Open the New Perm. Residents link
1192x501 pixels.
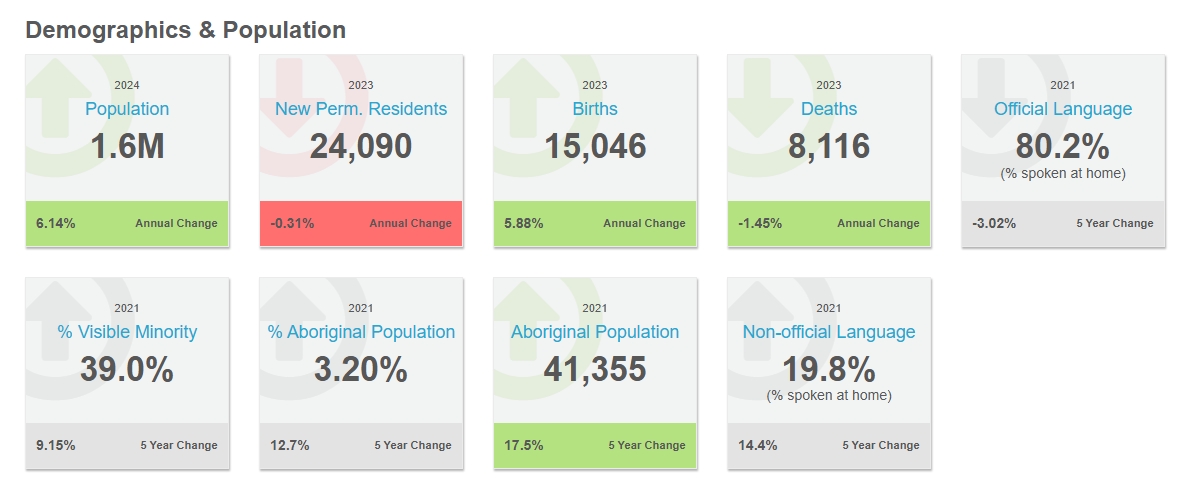pyautogui.click(x=361, y=109)
